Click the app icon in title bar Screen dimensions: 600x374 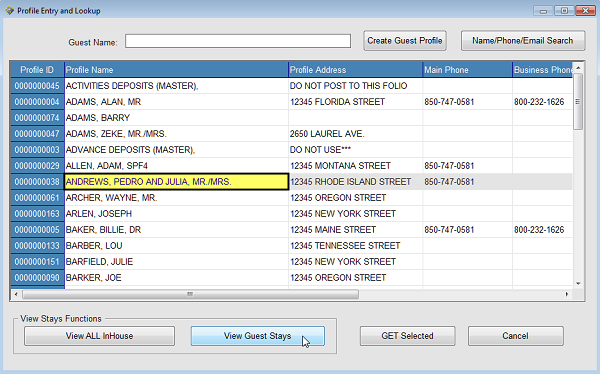click(x=10, y=10)
